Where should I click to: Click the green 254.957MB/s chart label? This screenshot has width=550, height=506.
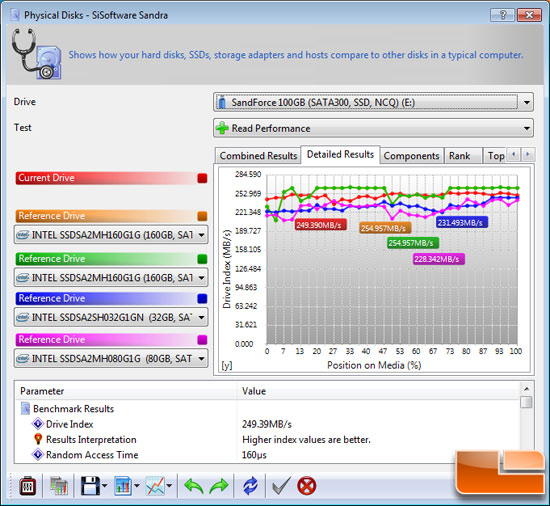click(x=413, y=243)
